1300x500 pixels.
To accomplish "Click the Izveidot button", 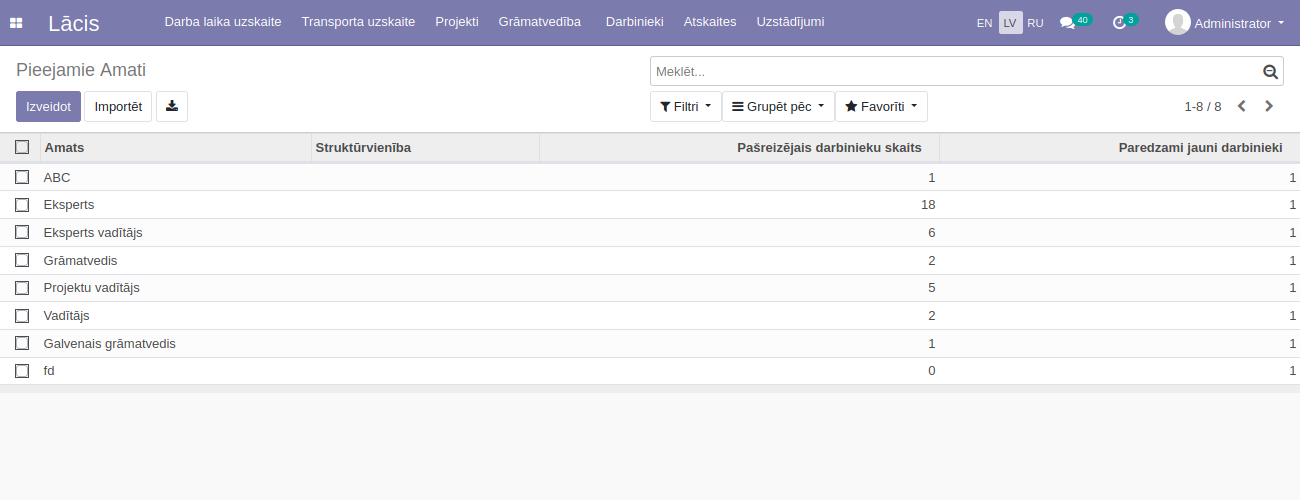I will tap(48, 106).
